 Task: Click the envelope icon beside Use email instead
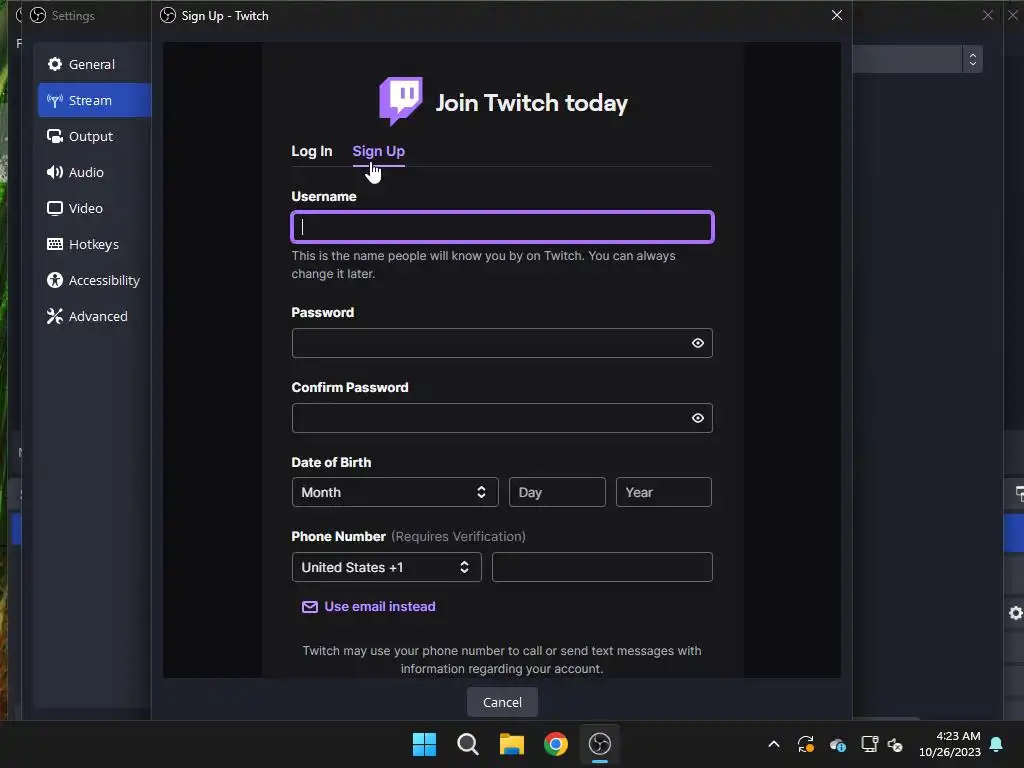[310, 607]
